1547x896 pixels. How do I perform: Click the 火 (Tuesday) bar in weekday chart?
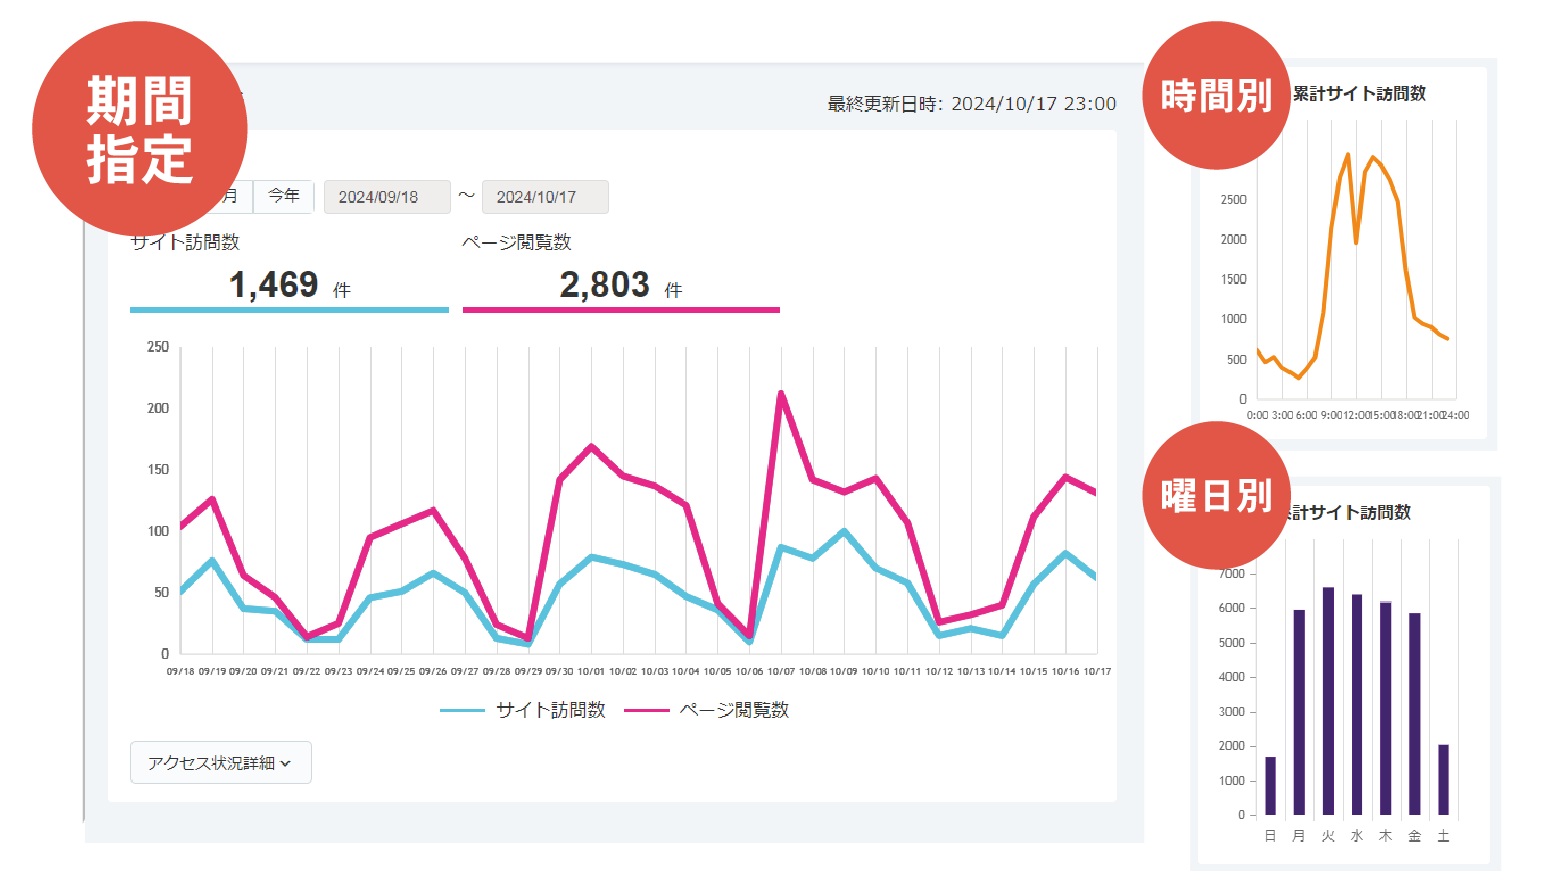(1328, 702)
